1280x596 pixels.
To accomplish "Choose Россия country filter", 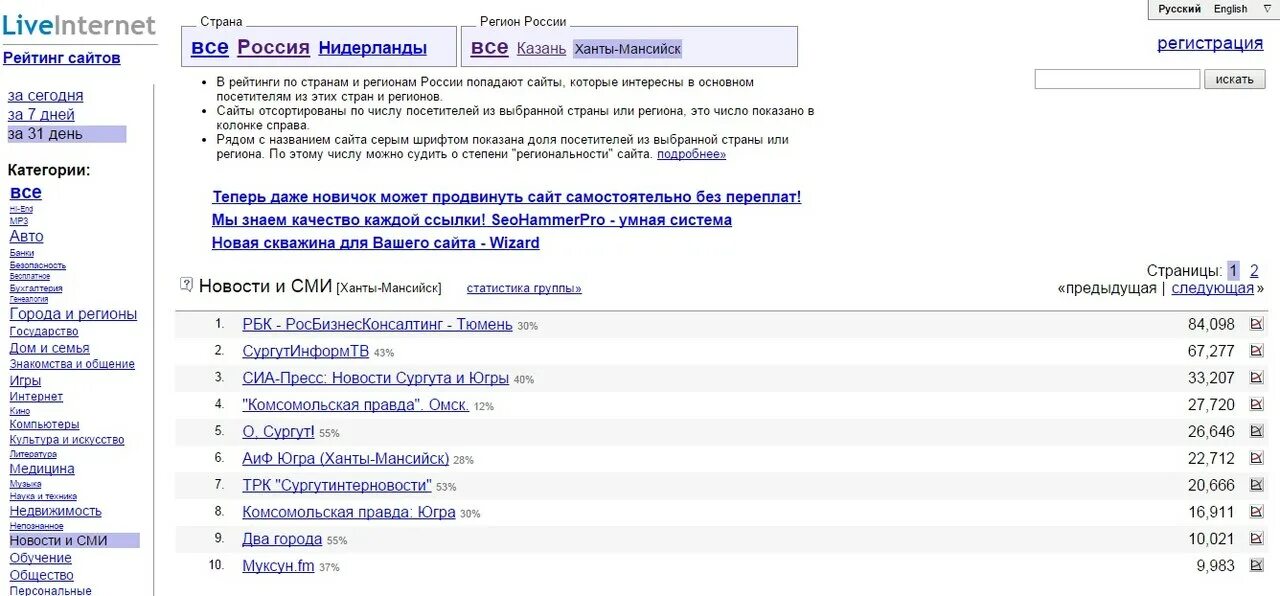I will pyautogui.click(x=273, y=47).
